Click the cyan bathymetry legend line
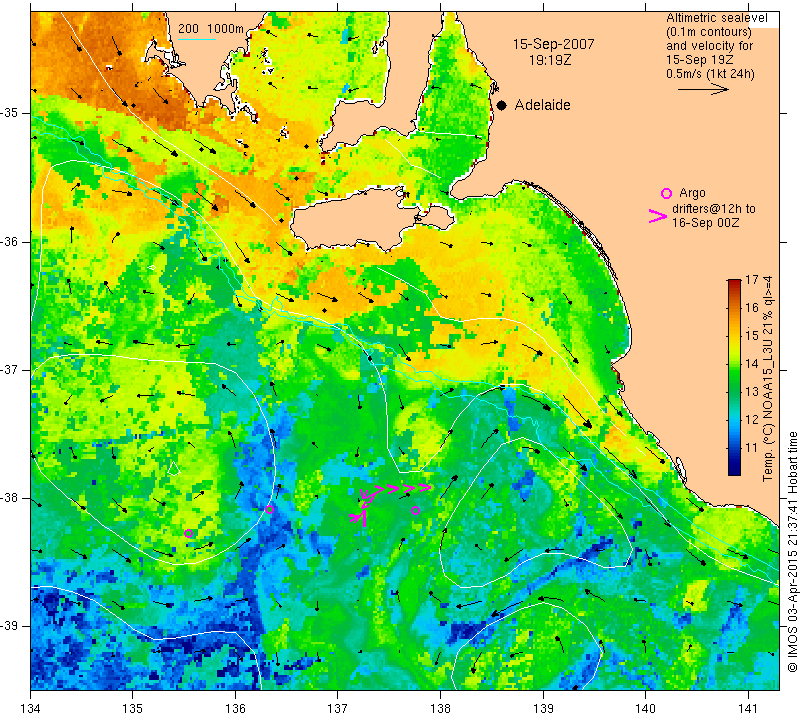Viewport: 800px width, 720px height. click(197, 39)
